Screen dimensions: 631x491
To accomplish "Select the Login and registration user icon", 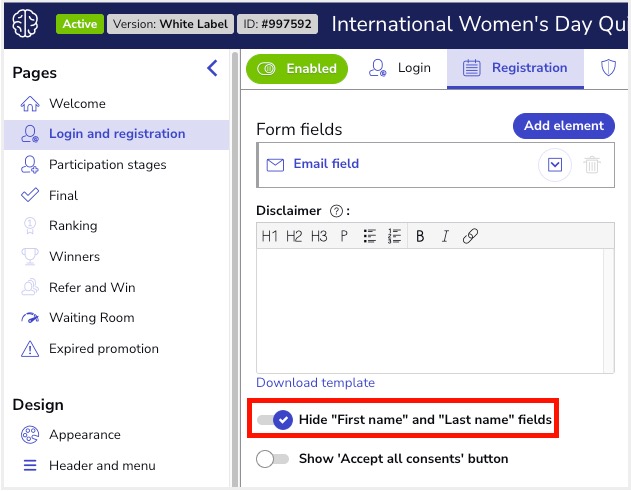I will [30, 134].
